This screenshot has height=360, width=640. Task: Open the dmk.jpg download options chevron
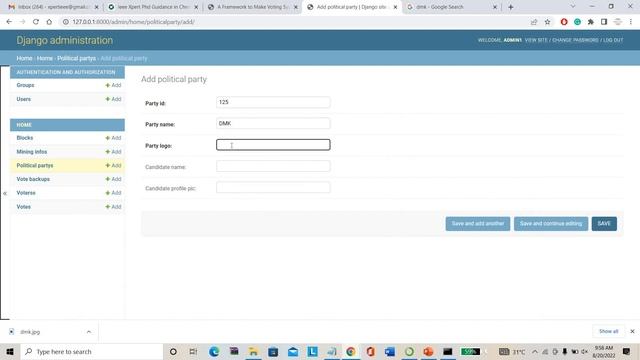89,331
